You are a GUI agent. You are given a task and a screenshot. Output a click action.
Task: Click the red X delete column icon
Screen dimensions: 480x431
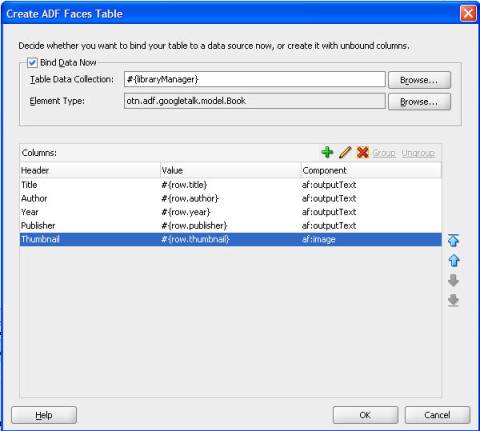pyautogui.click(x=362, y=152)
